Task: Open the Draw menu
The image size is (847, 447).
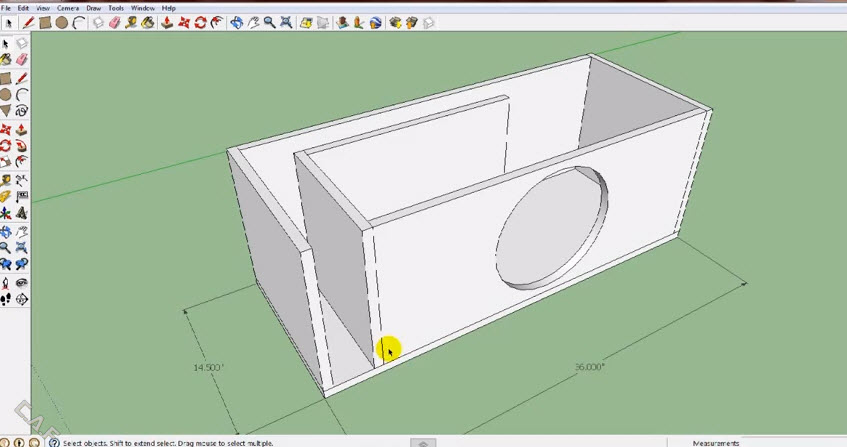Action: point(93,8)
